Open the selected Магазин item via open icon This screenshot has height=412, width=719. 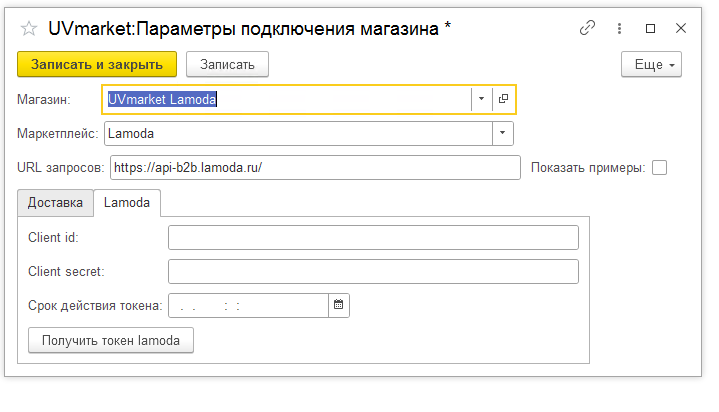pos(503,99)
